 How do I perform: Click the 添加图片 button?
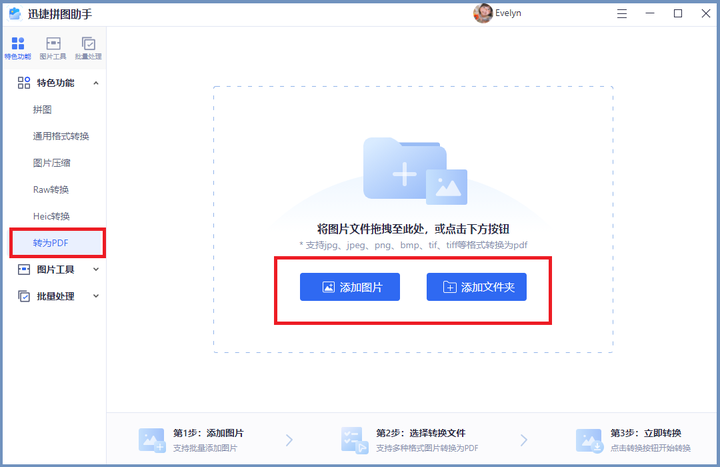349,287
